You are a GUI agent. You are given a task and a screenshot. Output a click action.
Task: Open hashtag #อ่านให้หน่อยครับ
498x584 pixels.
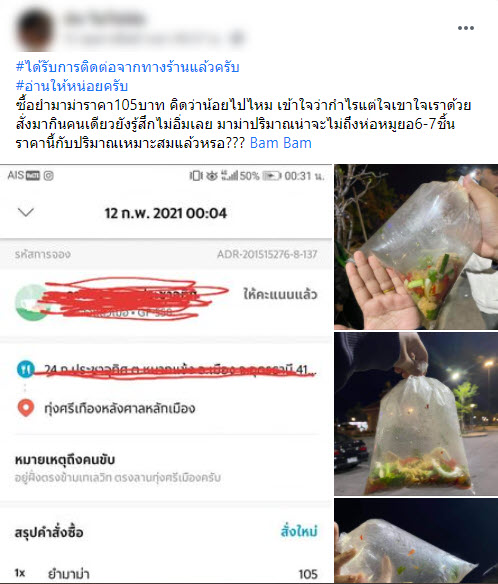click(72, 86)
